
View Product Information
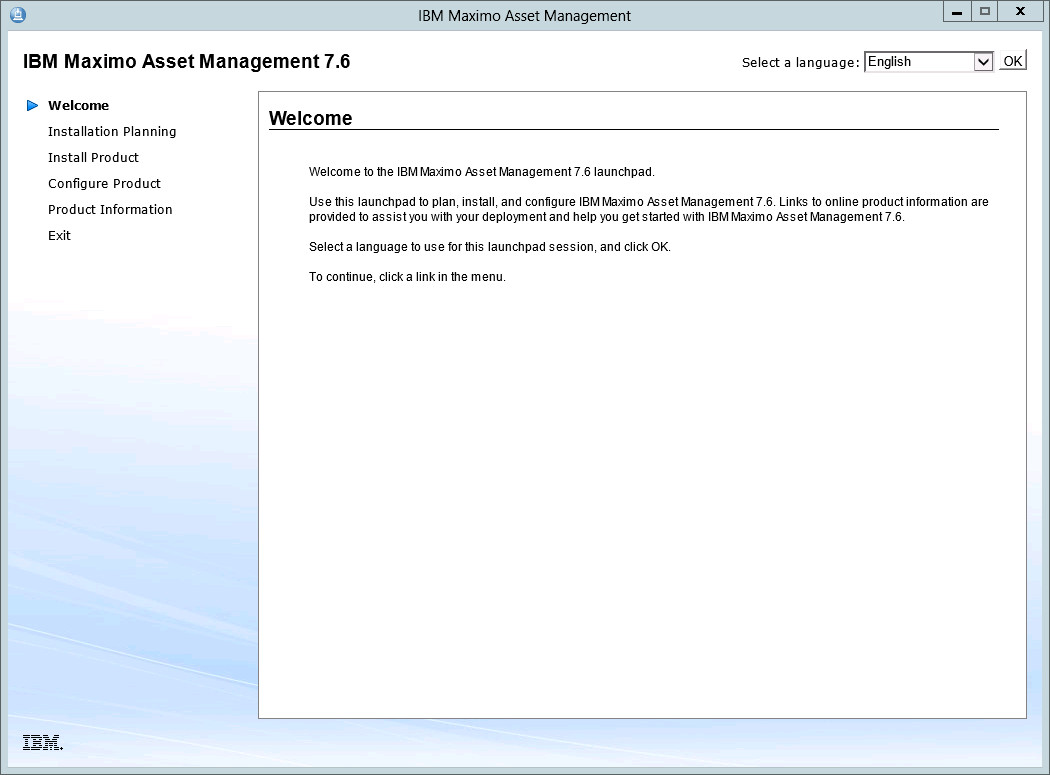coord(110,209)
